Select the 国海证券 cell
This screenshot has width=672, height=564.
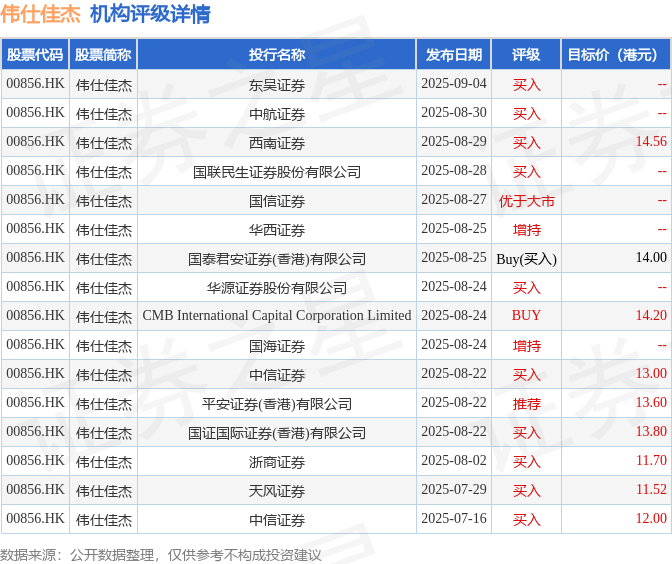(x=277, y=346)
